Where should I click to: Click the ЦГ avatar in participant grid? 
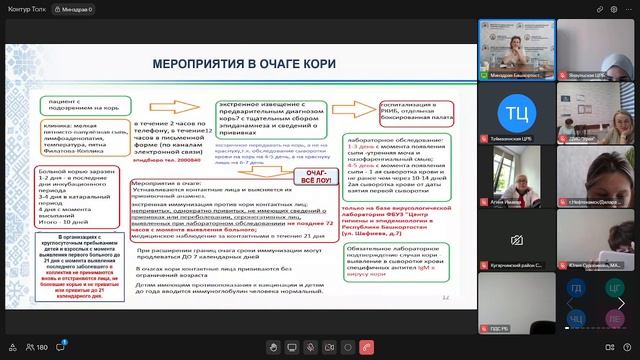tap(615, 288)
